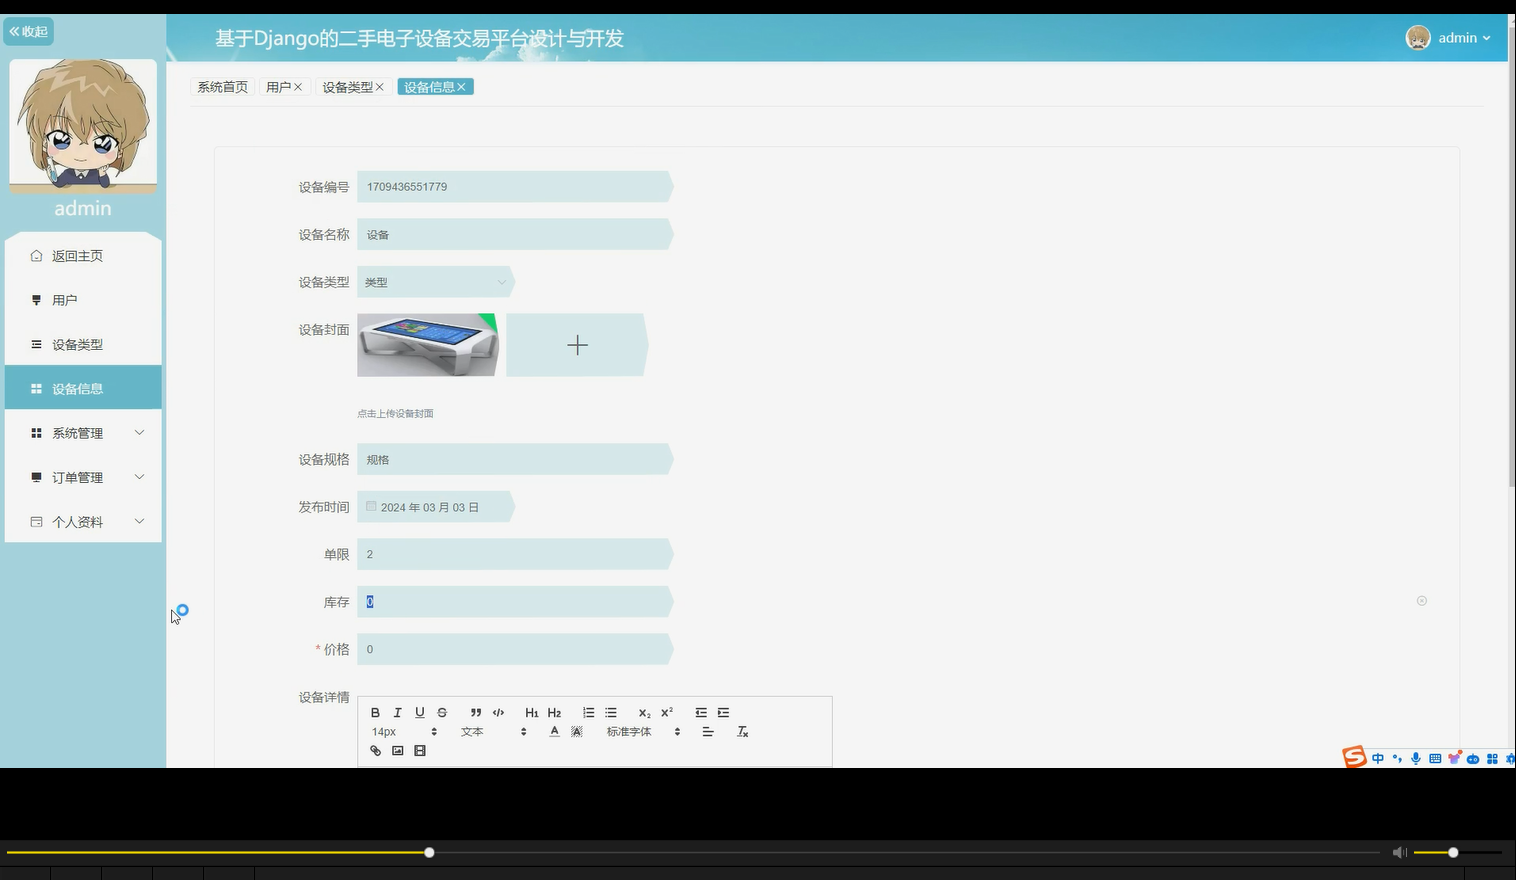Image resolution: width=1516 pixels, height=880 pixels.
Task: Expand the 个人资料 sidebar menu
Action: 83,521
